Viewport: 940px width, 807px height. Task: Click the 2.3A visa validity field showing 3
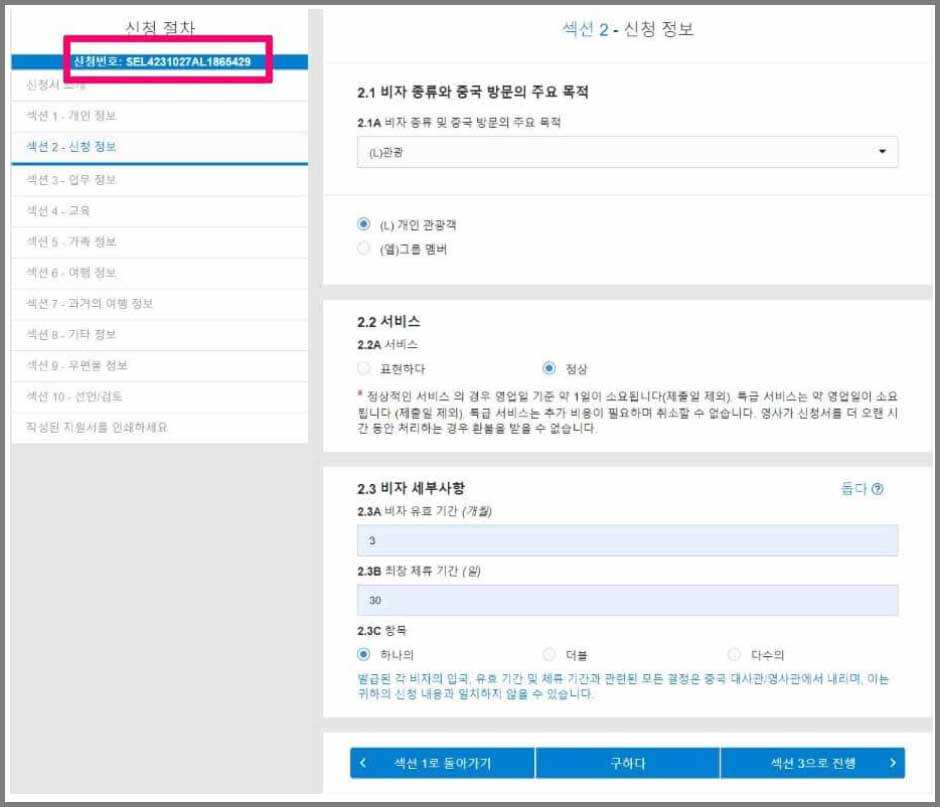(625, 540)
